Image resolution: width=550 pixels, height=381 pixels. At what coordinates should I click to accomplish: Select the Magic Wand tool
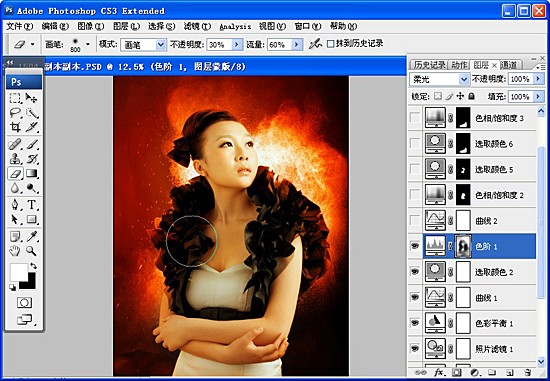32,112
